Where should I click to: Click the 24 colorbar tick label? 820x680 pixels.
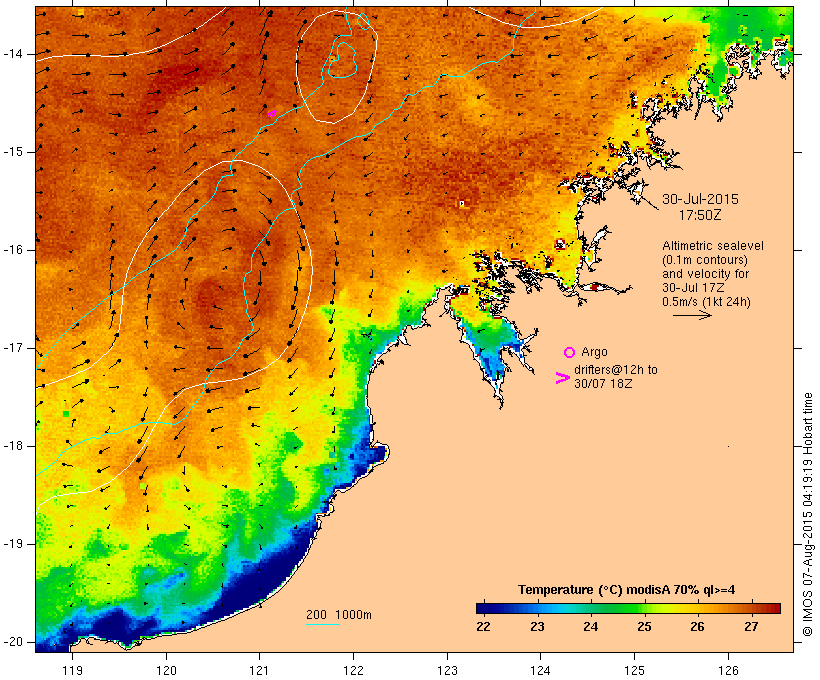590,627
